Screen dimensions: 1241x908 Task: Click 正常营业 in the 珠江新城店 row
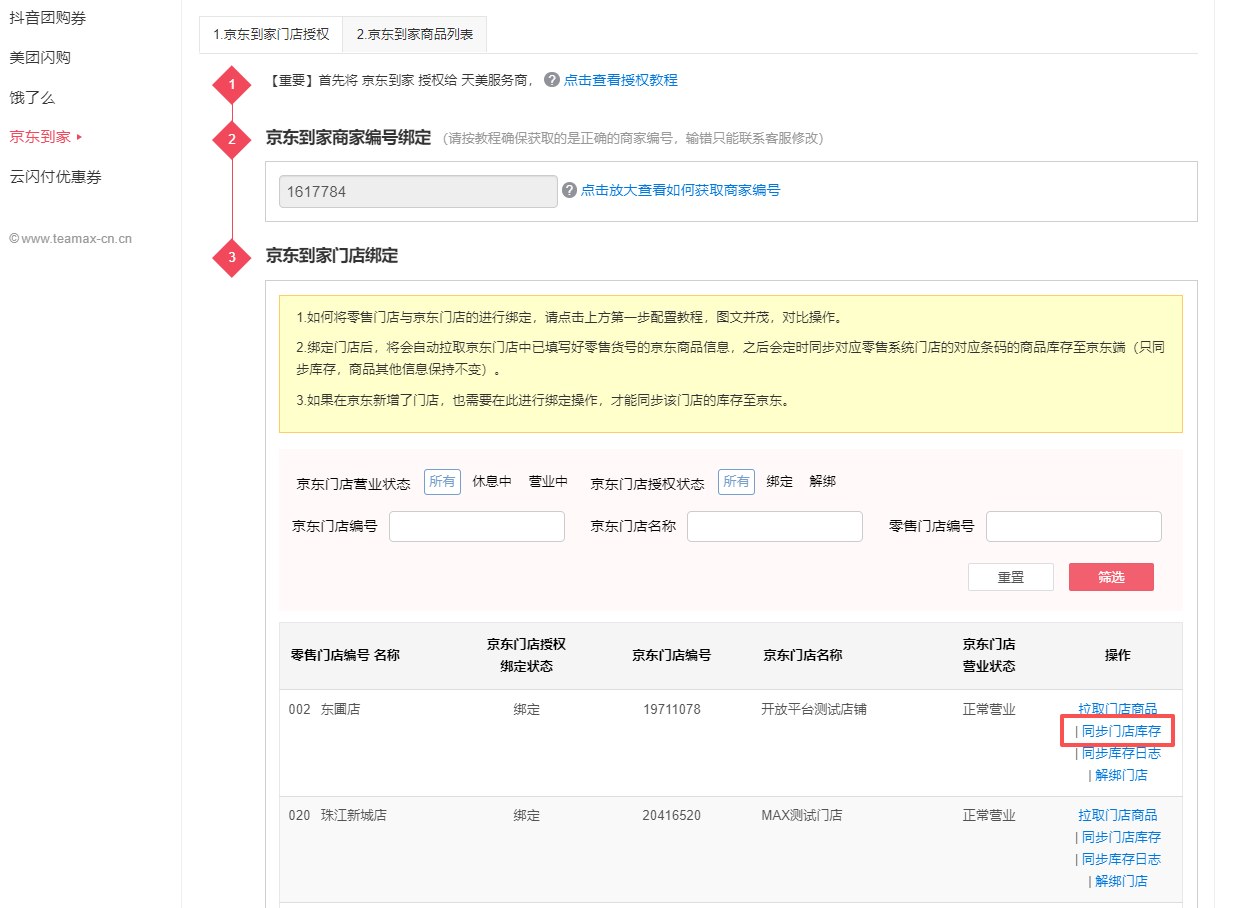[989, 816]
